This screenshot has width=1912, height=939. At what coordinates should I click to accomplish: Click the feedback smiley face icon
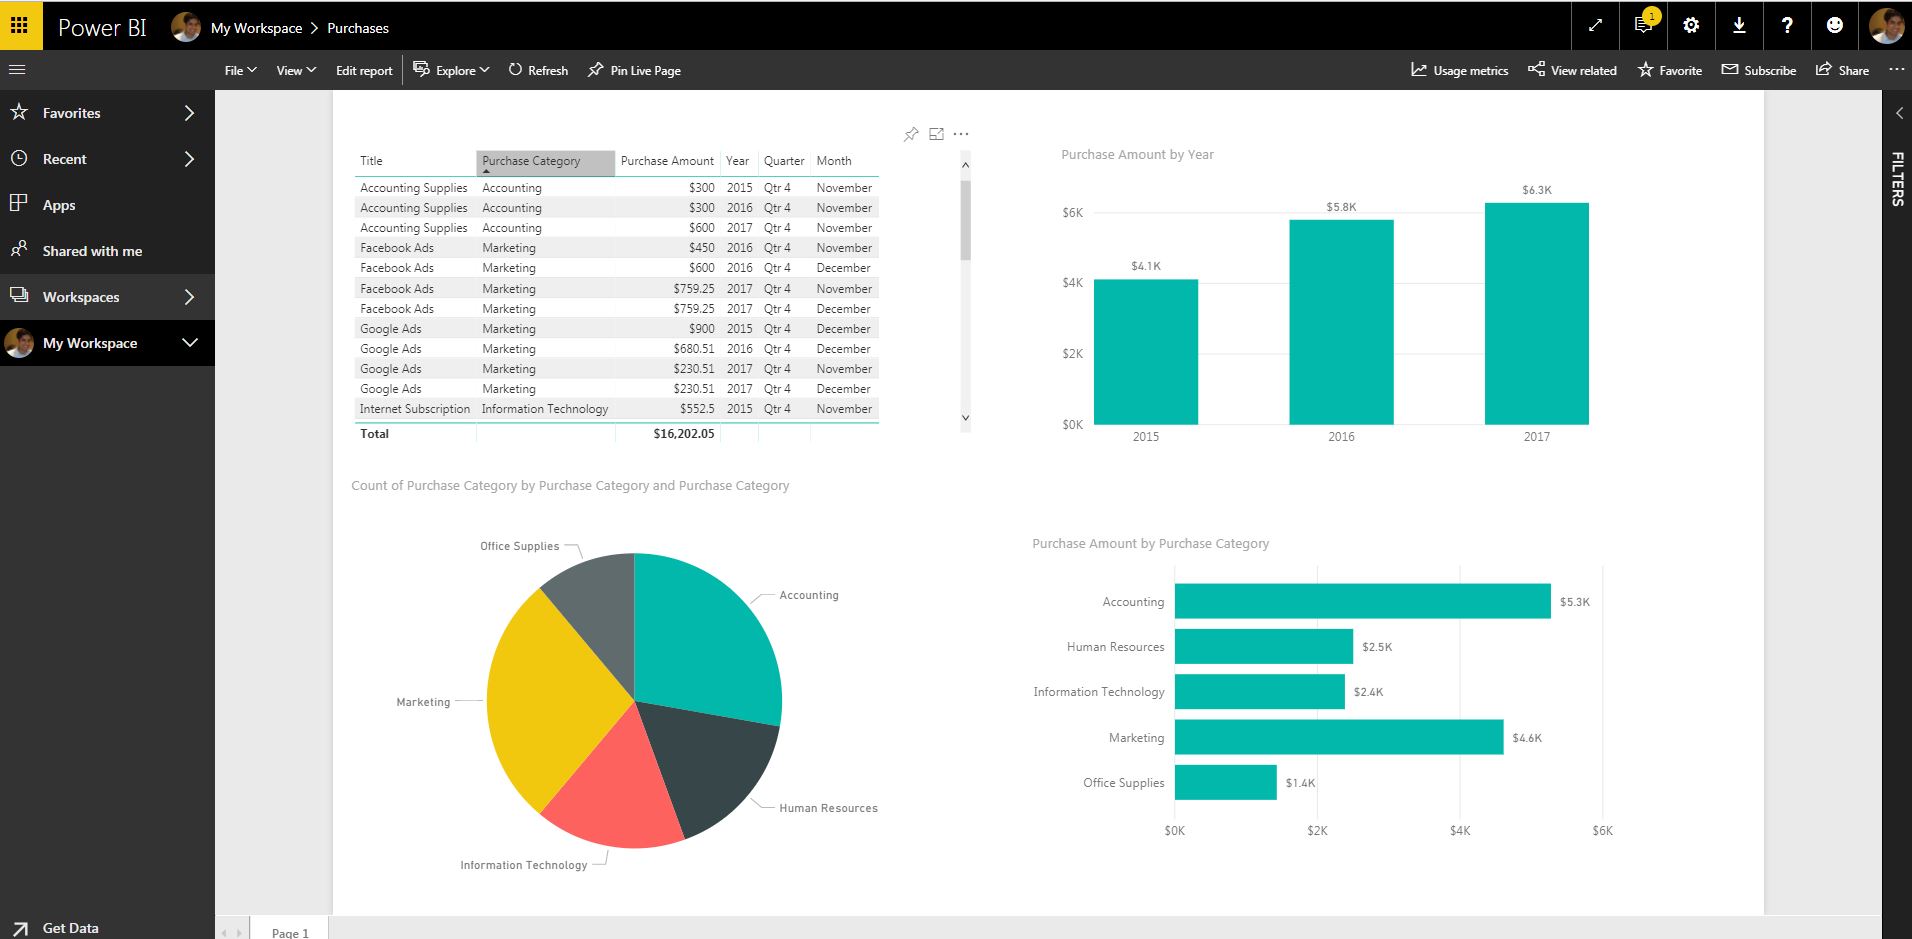(1835, 26)
